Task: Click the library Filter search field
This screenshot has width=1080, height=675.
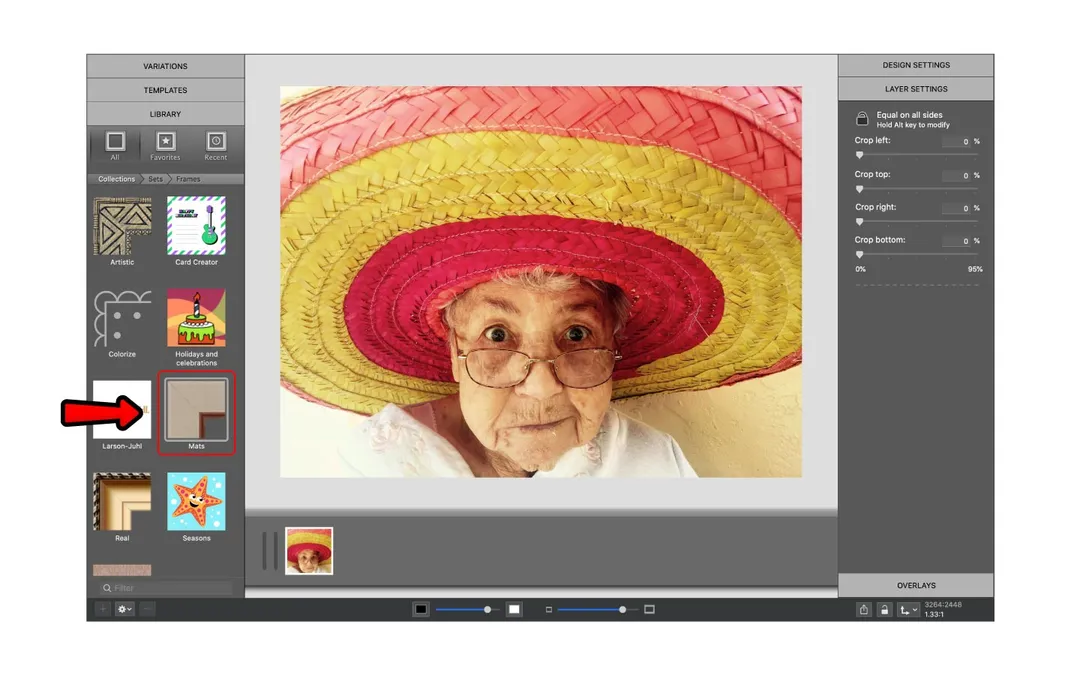Action: click(165, 588)
